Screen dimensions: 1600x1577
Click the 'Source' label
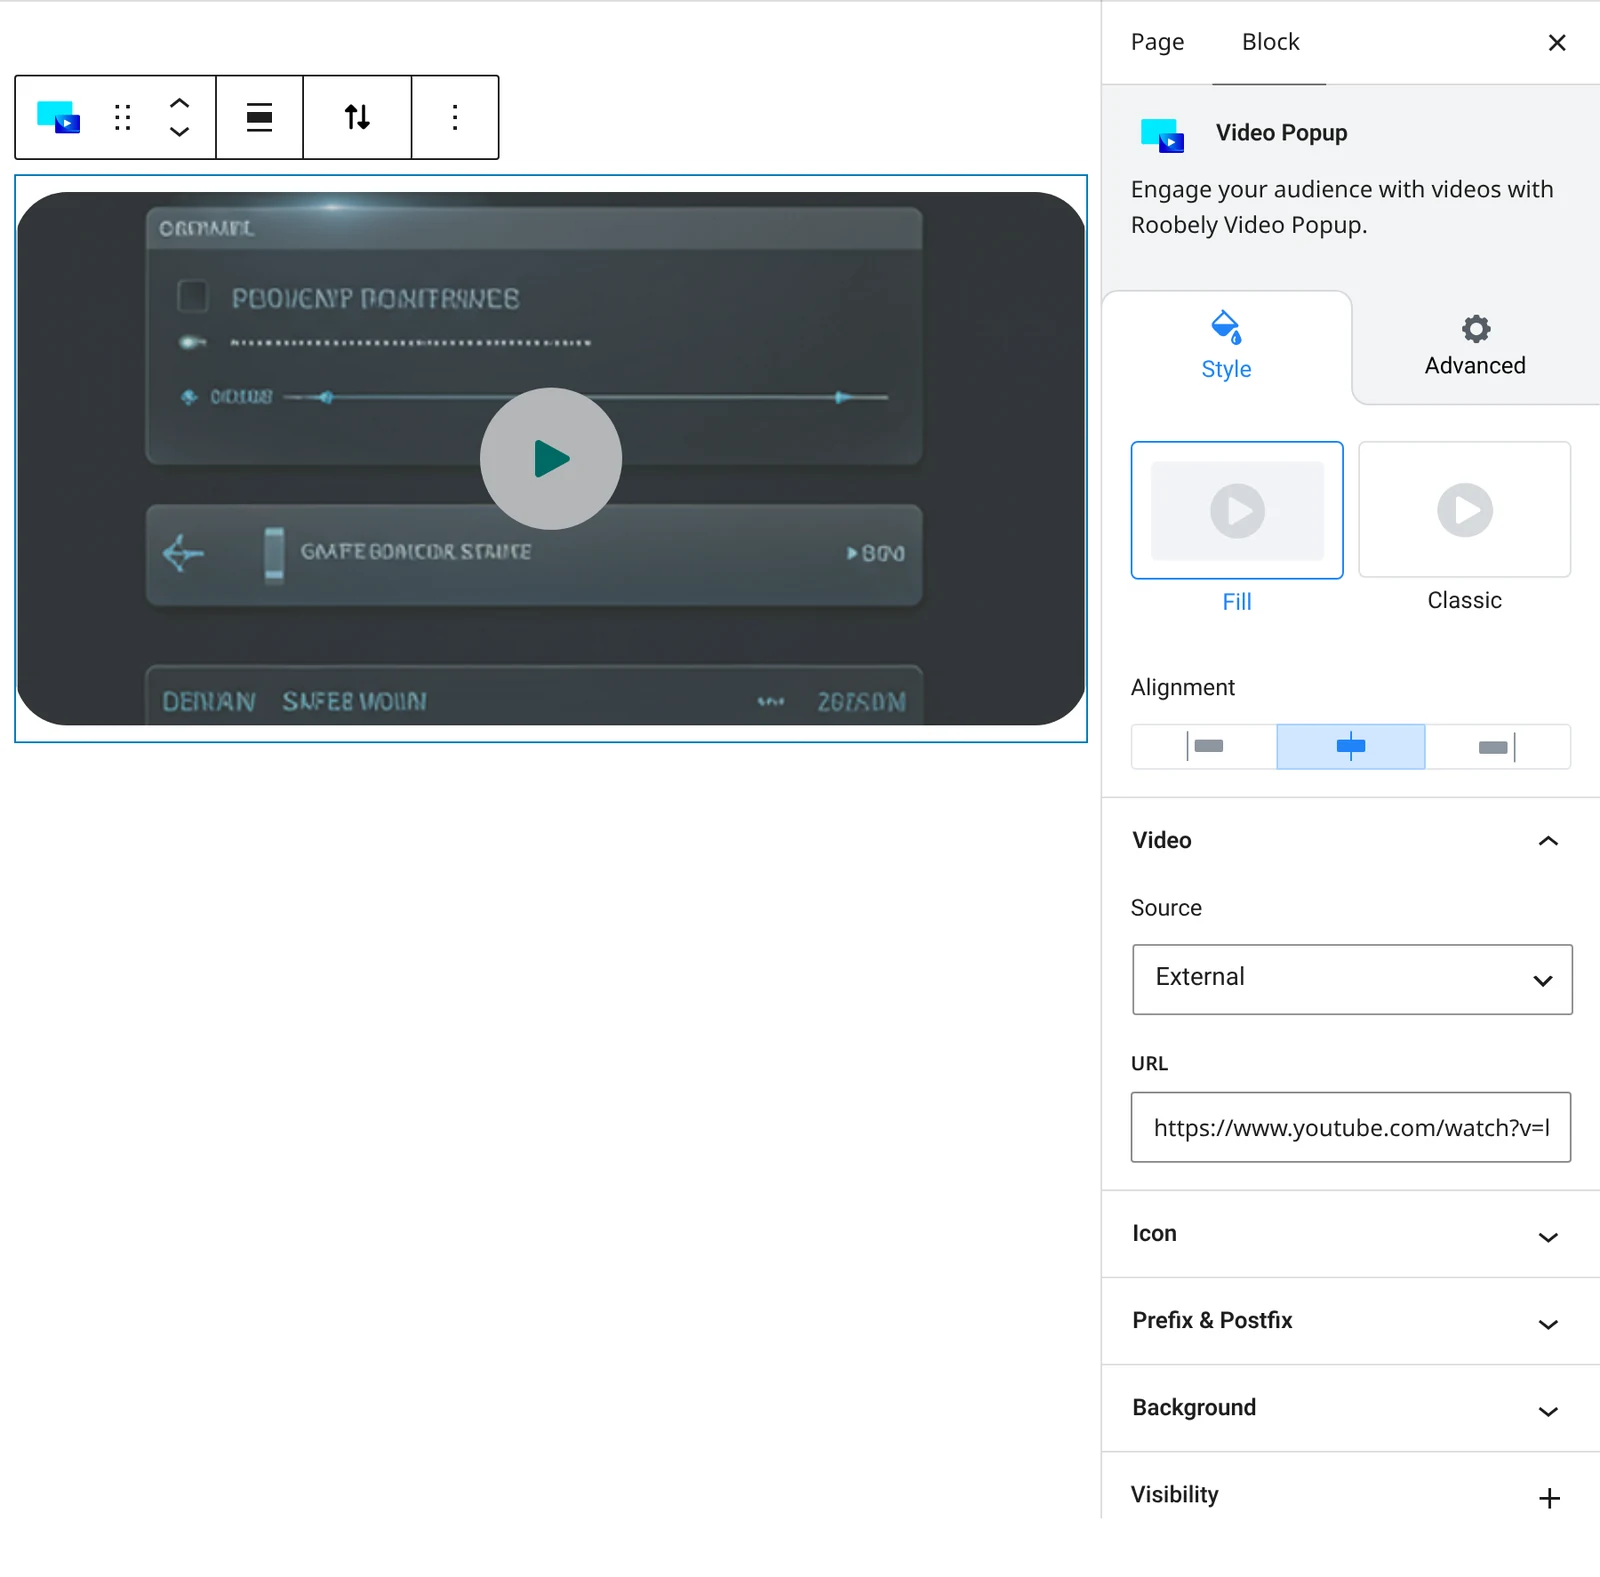pos(1166,908)
